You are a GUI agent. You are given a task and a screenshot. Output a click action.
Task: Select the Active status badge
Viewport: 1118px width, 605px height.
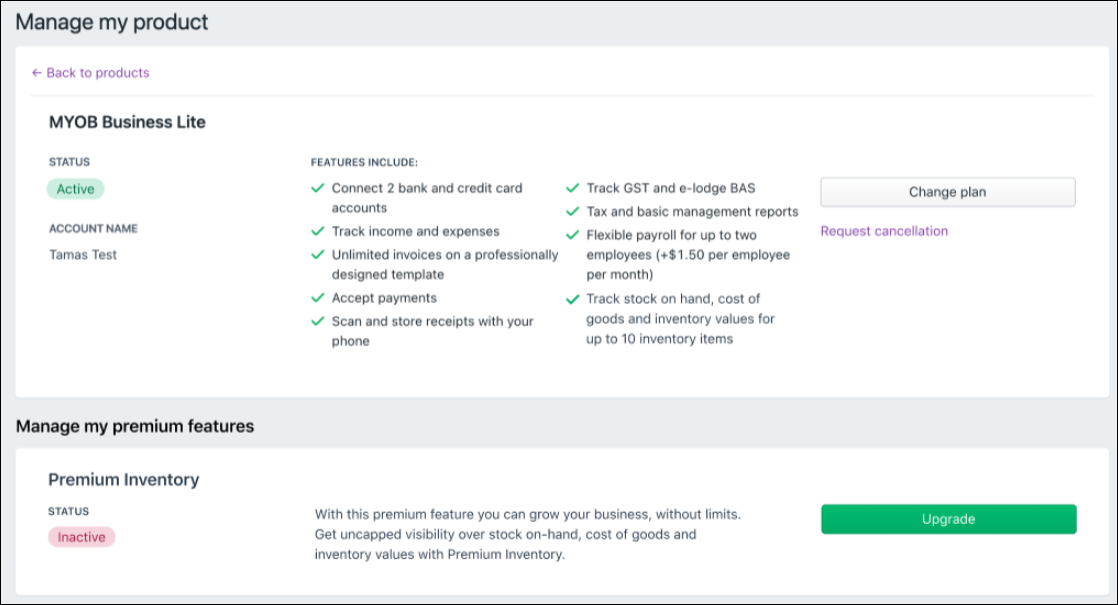click(x=75, y=188)
